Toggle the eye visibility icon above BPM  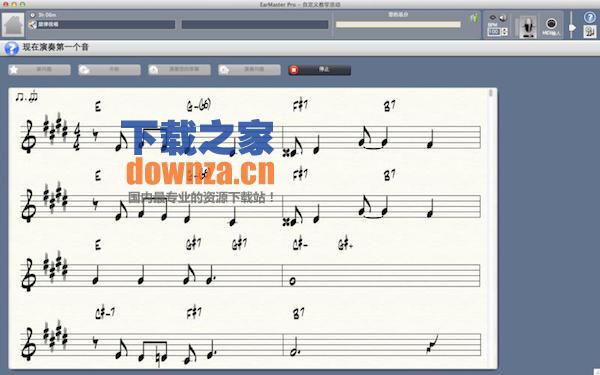(493, 18)
